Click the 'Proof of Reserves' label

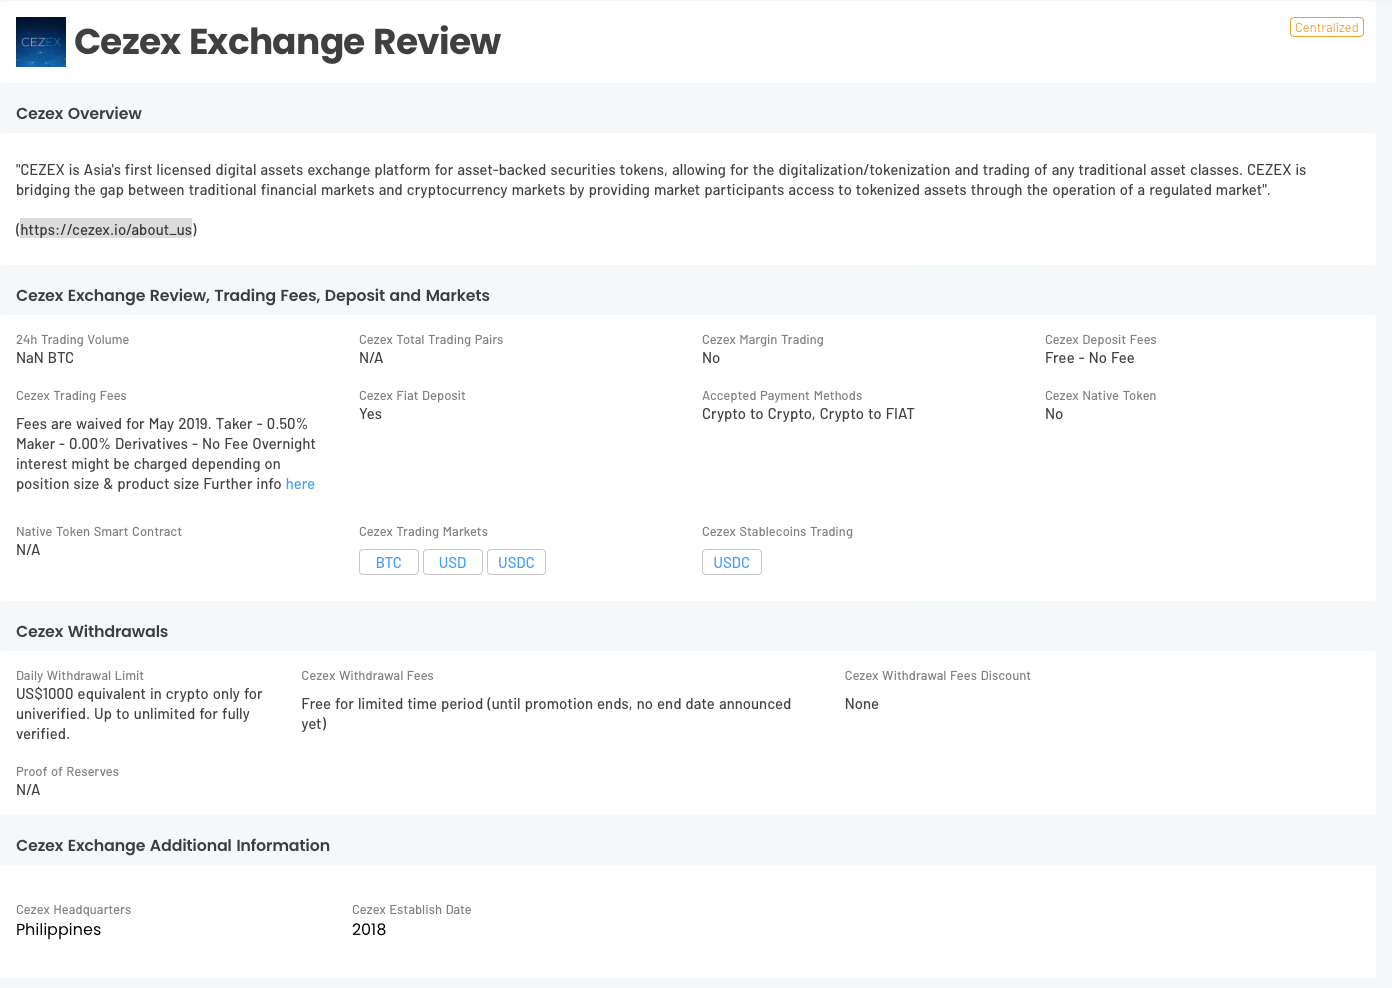click(x=67, y=772)
